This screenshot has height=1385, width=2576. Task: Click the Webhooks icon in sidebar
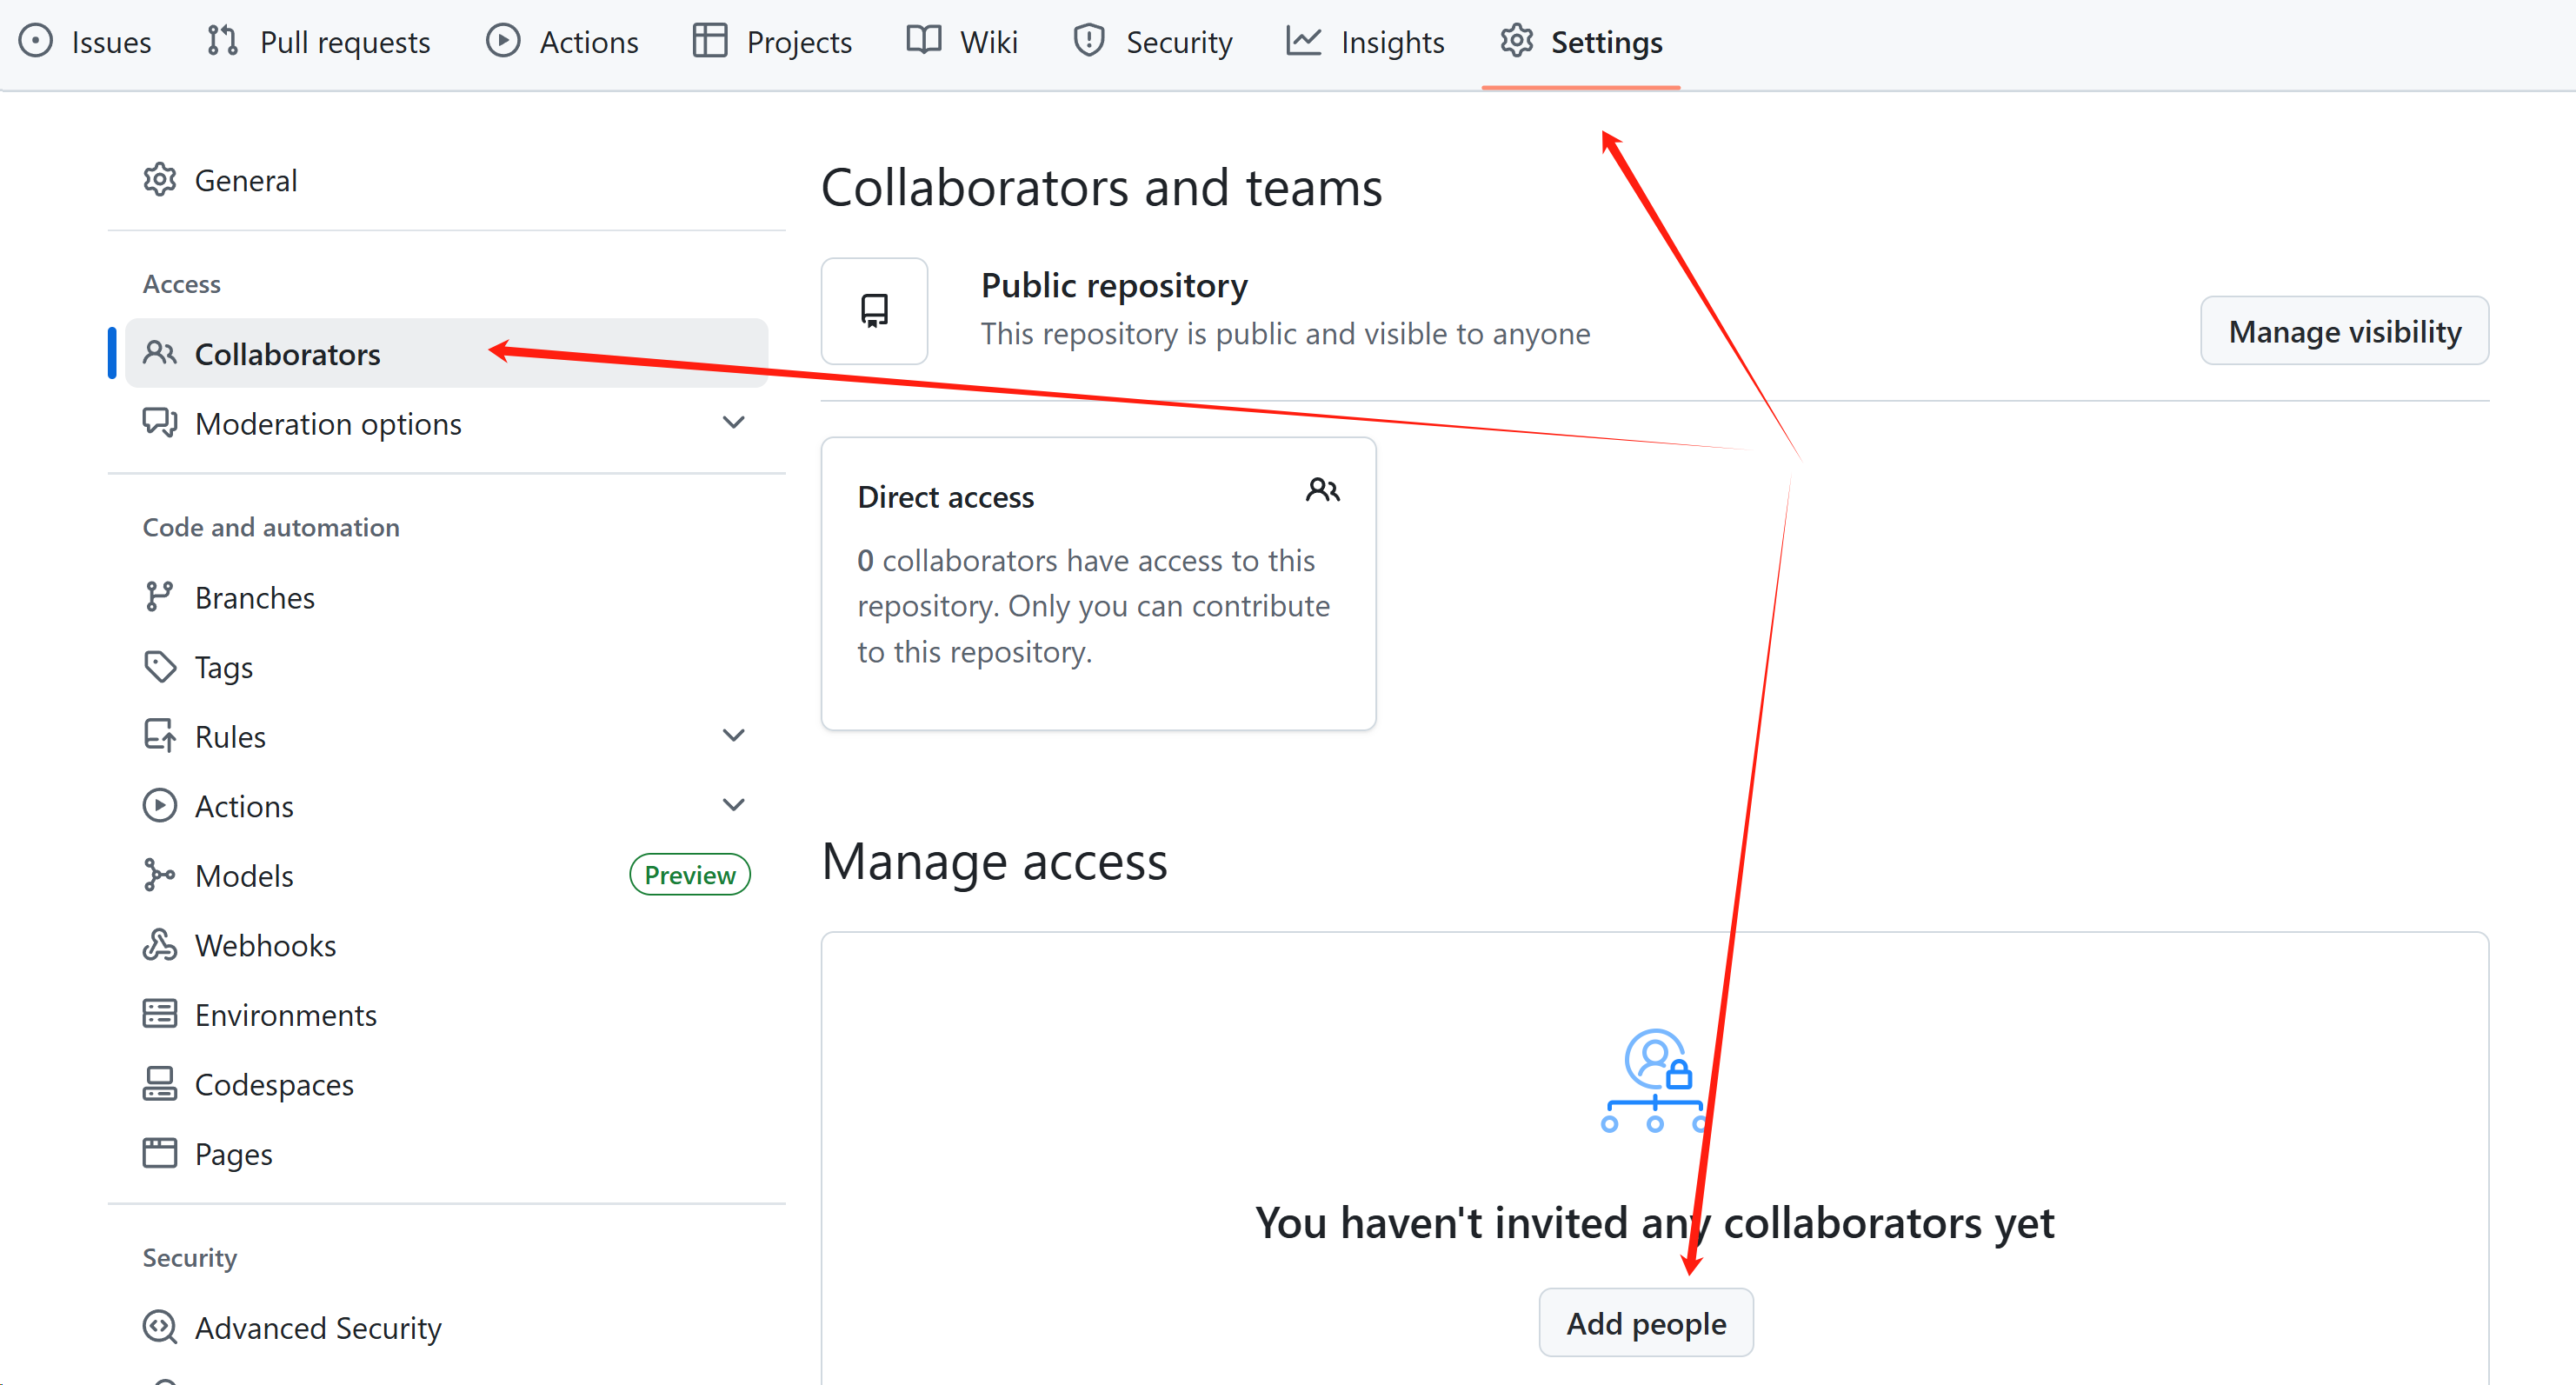click(159, 945)
